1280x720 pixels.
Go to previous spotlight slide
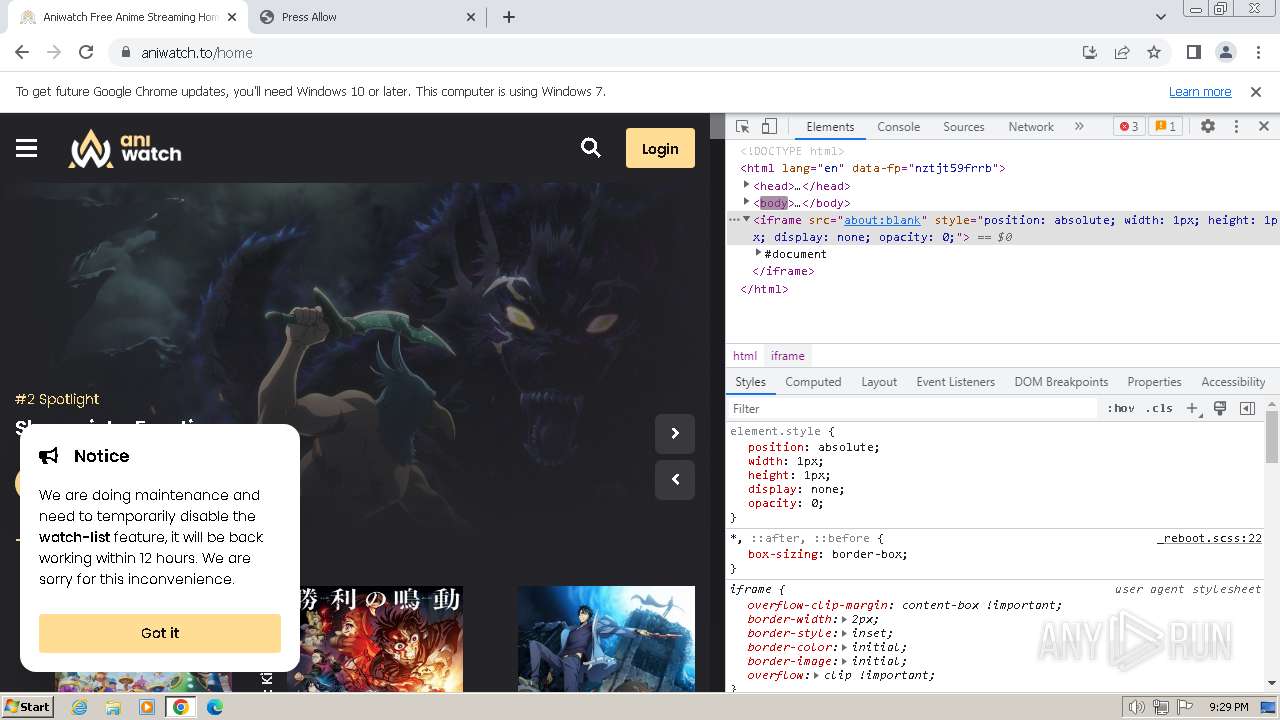pos(675,479)
